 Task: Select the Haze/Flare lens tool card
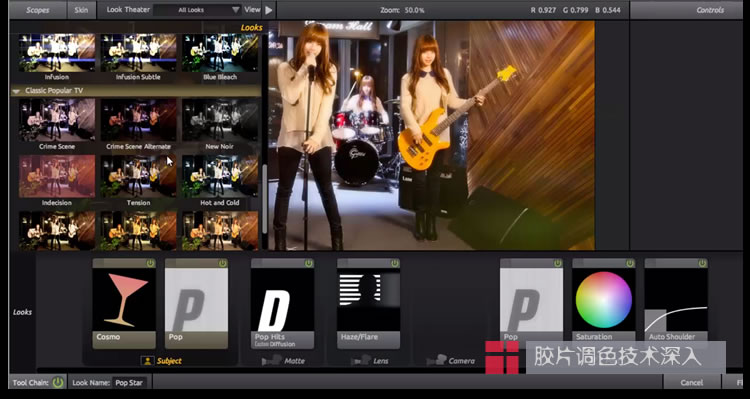[368, 304]
